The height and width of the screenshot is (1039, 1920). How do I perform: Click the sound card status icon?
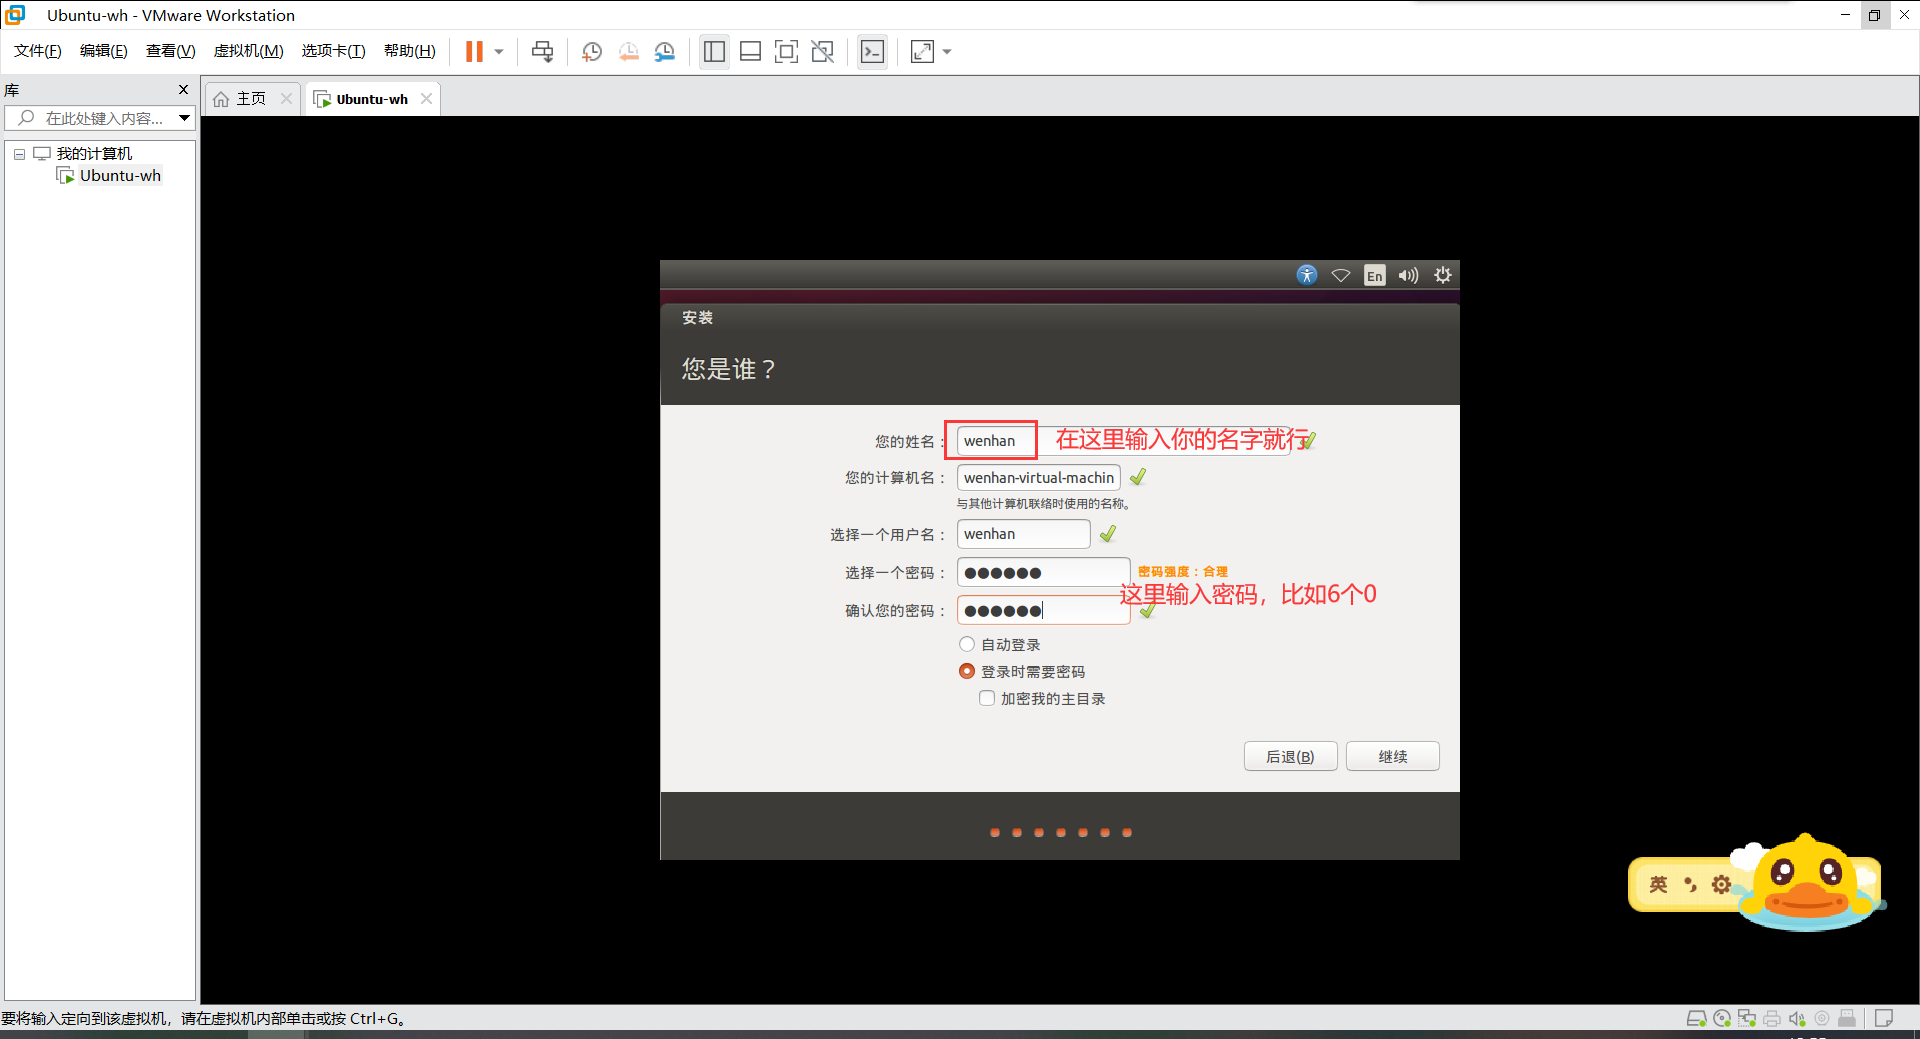(1797, 1018)
